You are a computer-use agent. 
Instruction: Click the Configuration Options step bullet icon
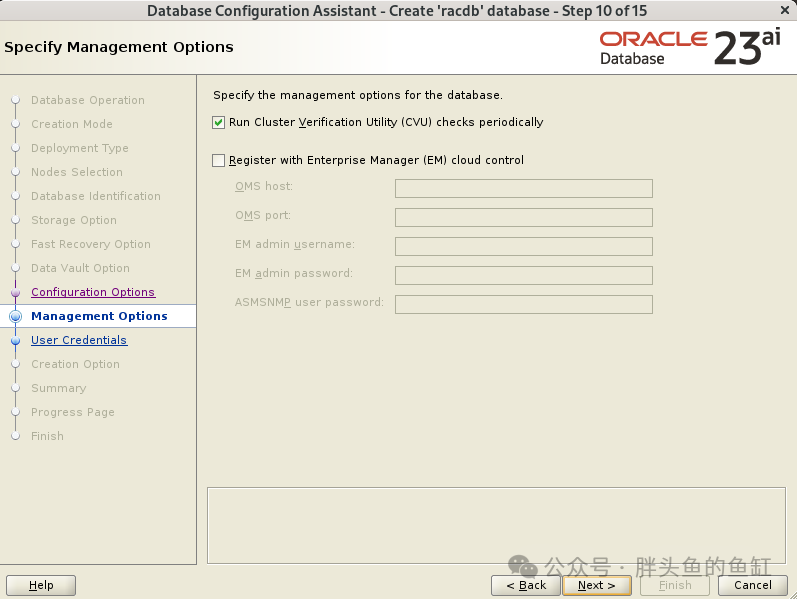[x=16, y=292]
